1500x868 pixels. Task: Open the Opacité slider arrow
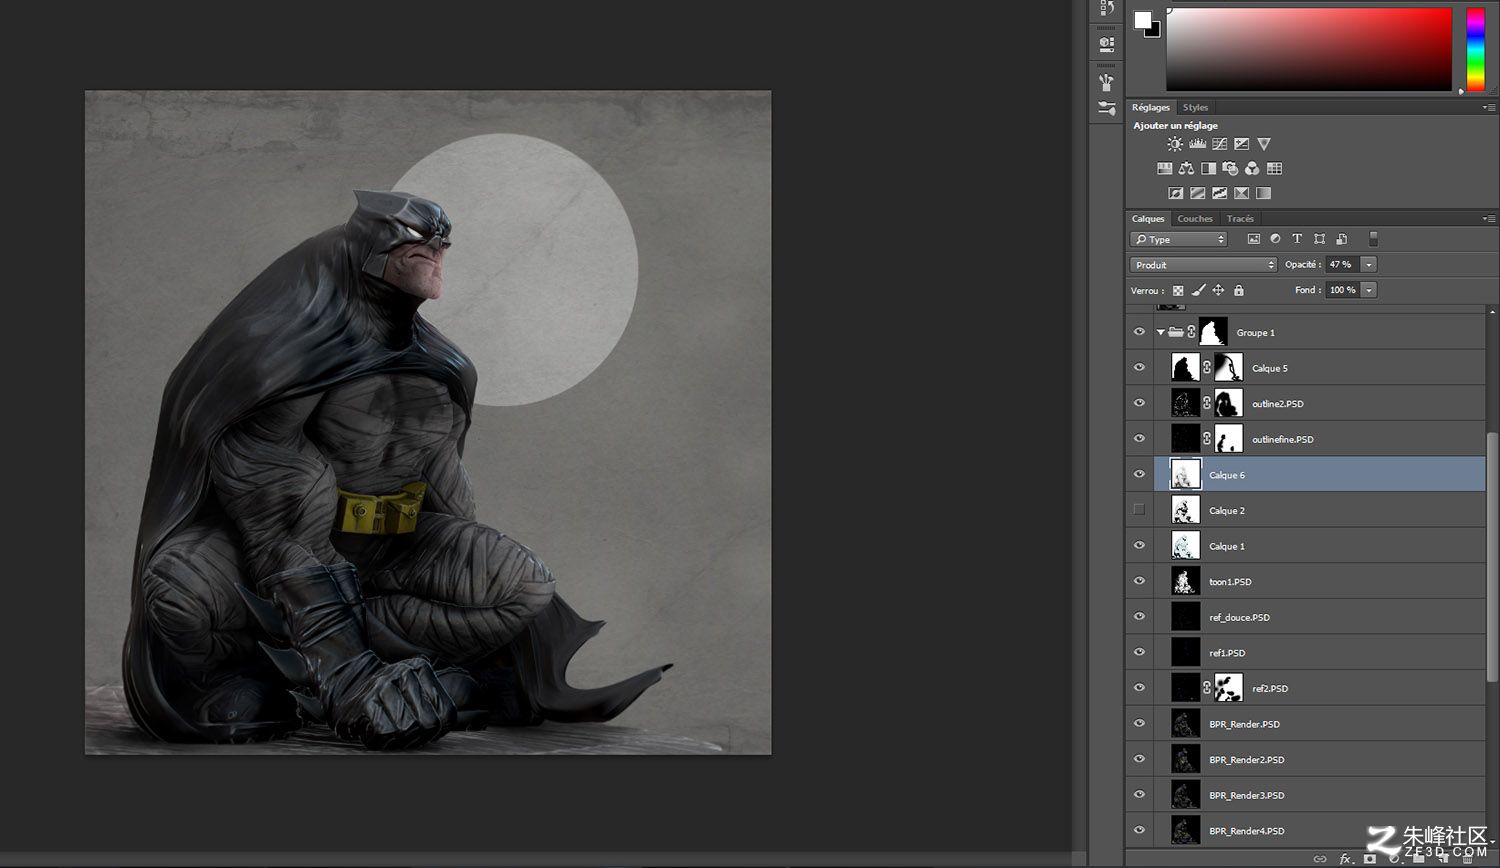point(1369,265)
